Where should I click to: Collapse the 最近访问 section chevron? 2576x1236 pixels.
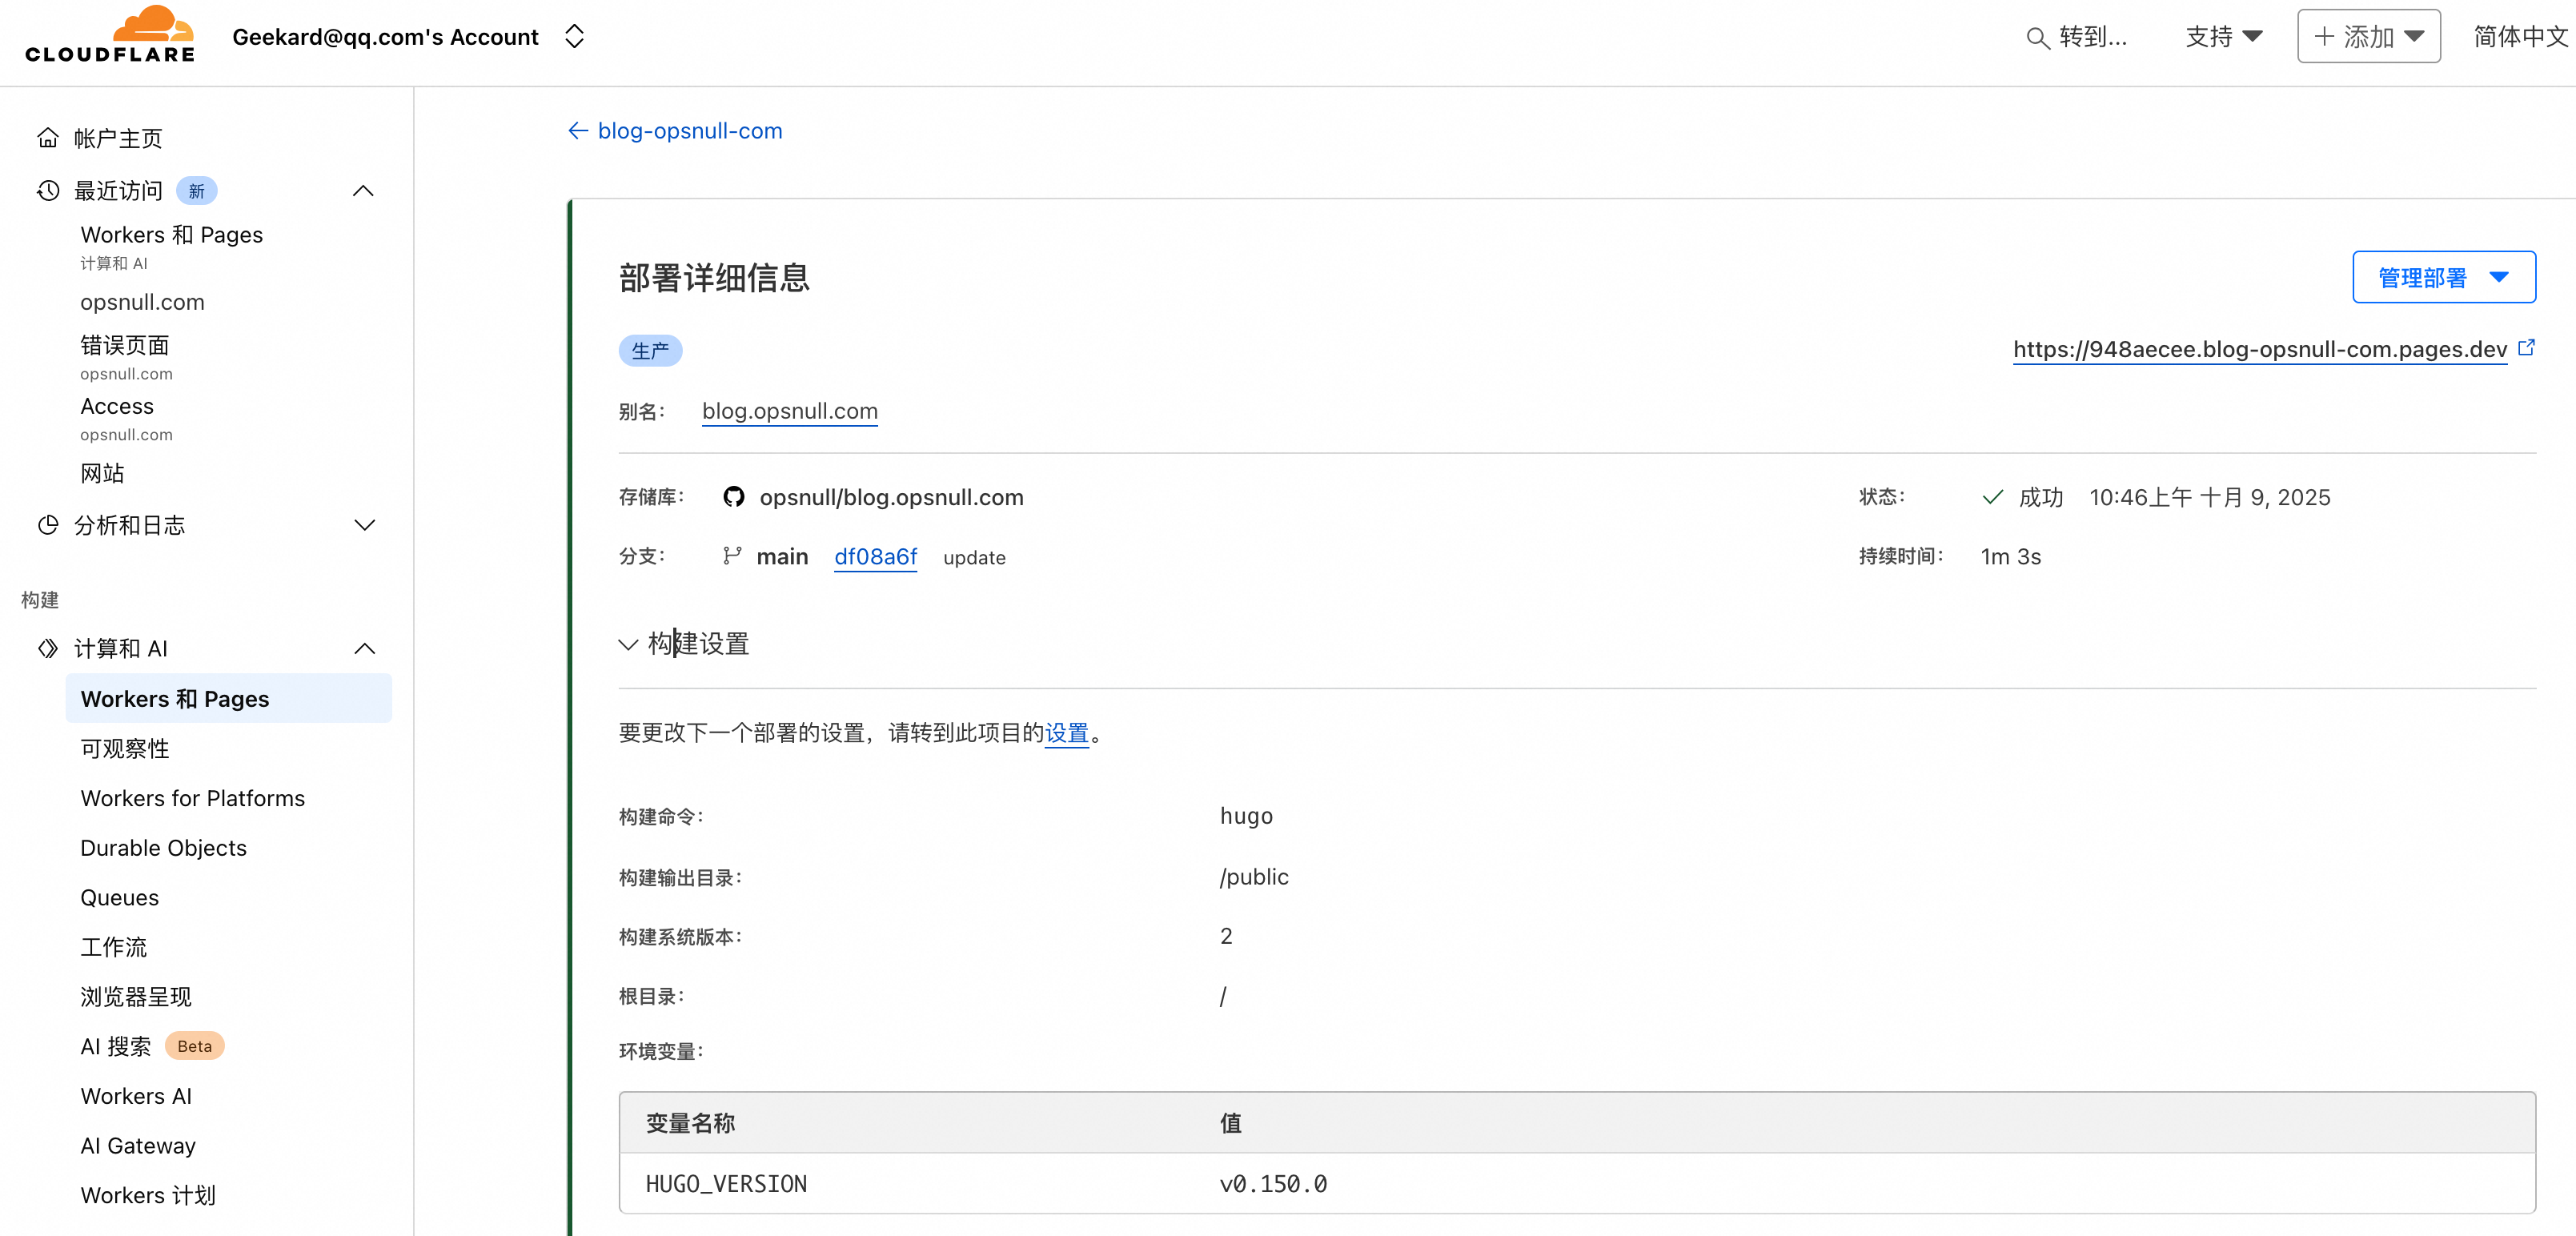(364, 190)
